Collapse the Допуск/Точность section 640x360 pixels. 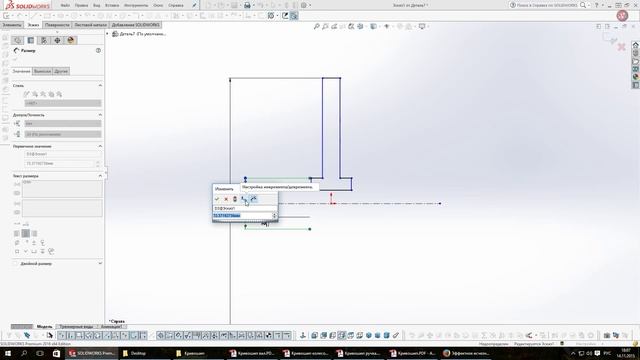tap(100, 115)
